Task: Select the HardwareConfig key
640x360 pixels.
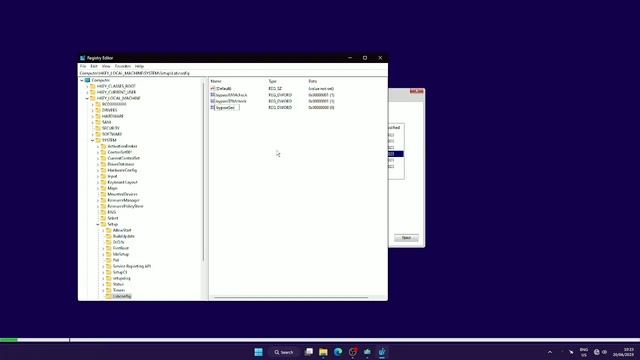Action: (x=122, y=170)
